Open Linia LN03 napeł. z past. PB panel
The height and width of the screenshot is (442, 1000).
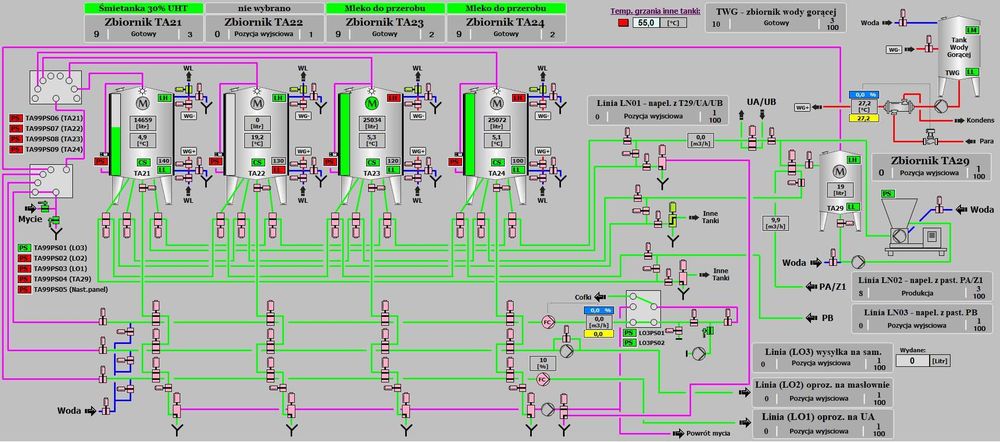click(922, 319)
